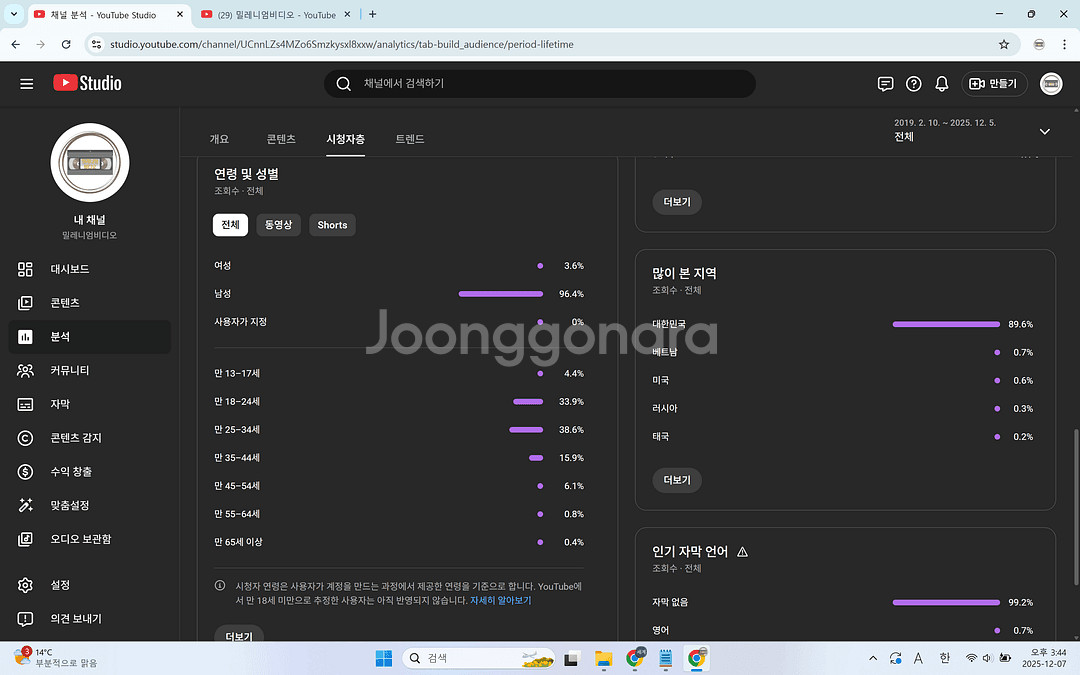Viewport: 1080px width, 675px height.
Task: Open the hamburger menu in YouTube Studio
Action: 27,84
